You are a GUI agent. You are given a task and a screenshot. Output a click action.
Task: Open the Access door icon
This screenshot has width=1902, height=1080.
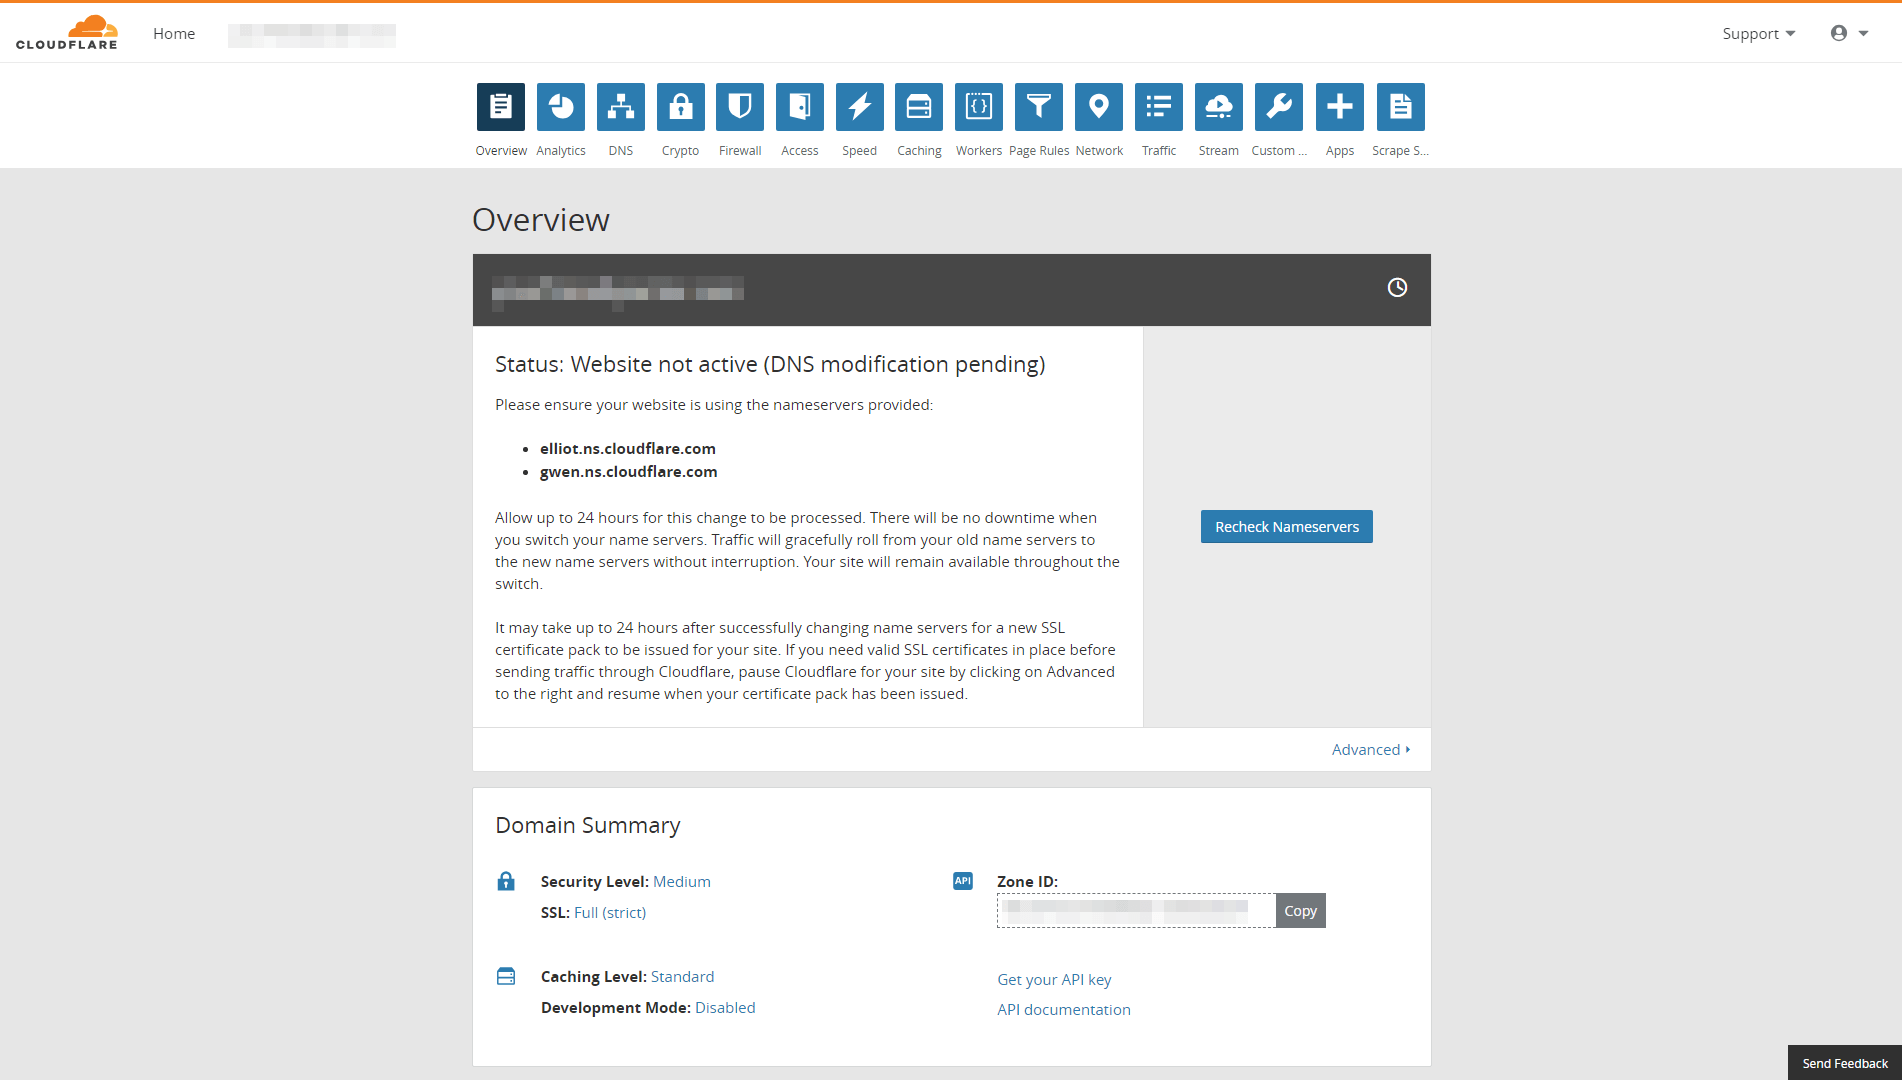coord(800,107)
